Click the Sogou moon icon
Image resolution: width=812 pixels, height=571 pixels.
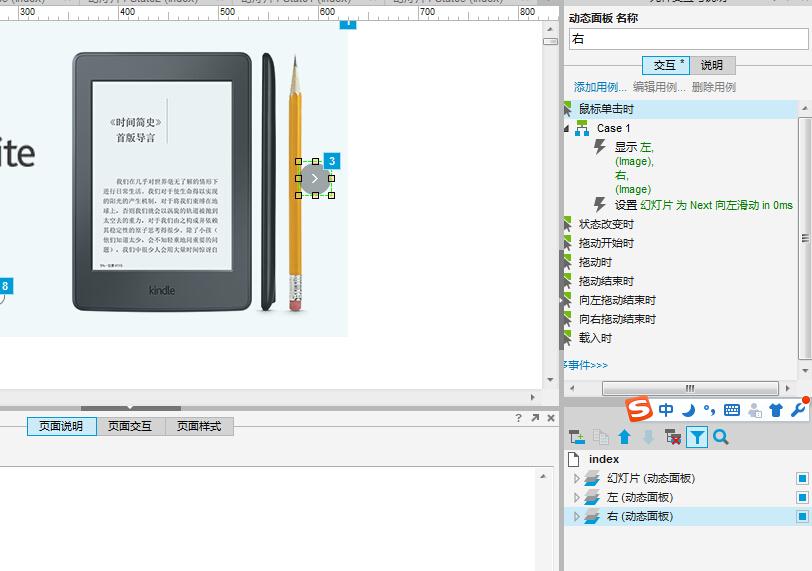point(688,411)
